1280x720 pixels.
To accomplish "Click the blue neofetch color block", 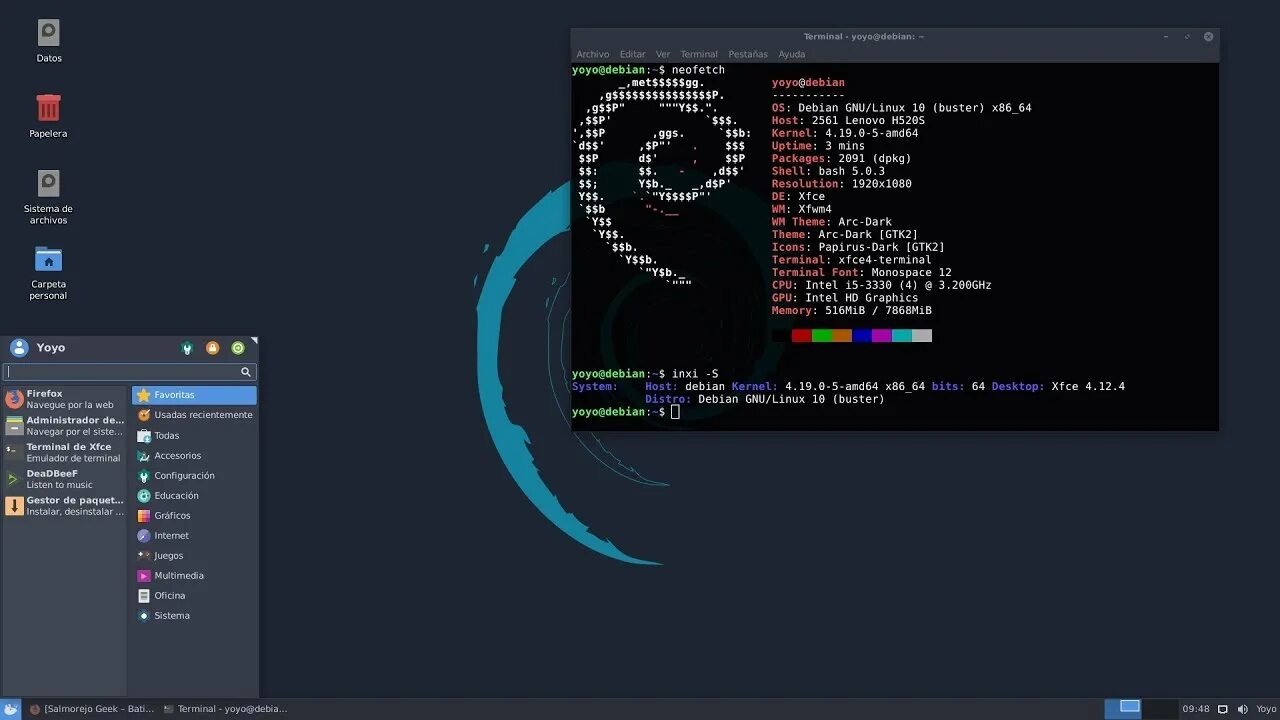I will [x=862, y=336].
